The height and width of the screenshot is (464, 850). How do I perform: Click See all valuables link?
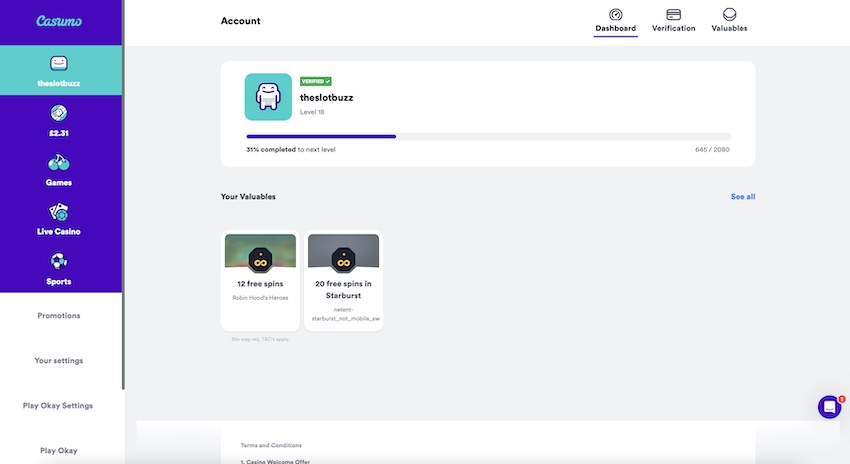point(743,197)
